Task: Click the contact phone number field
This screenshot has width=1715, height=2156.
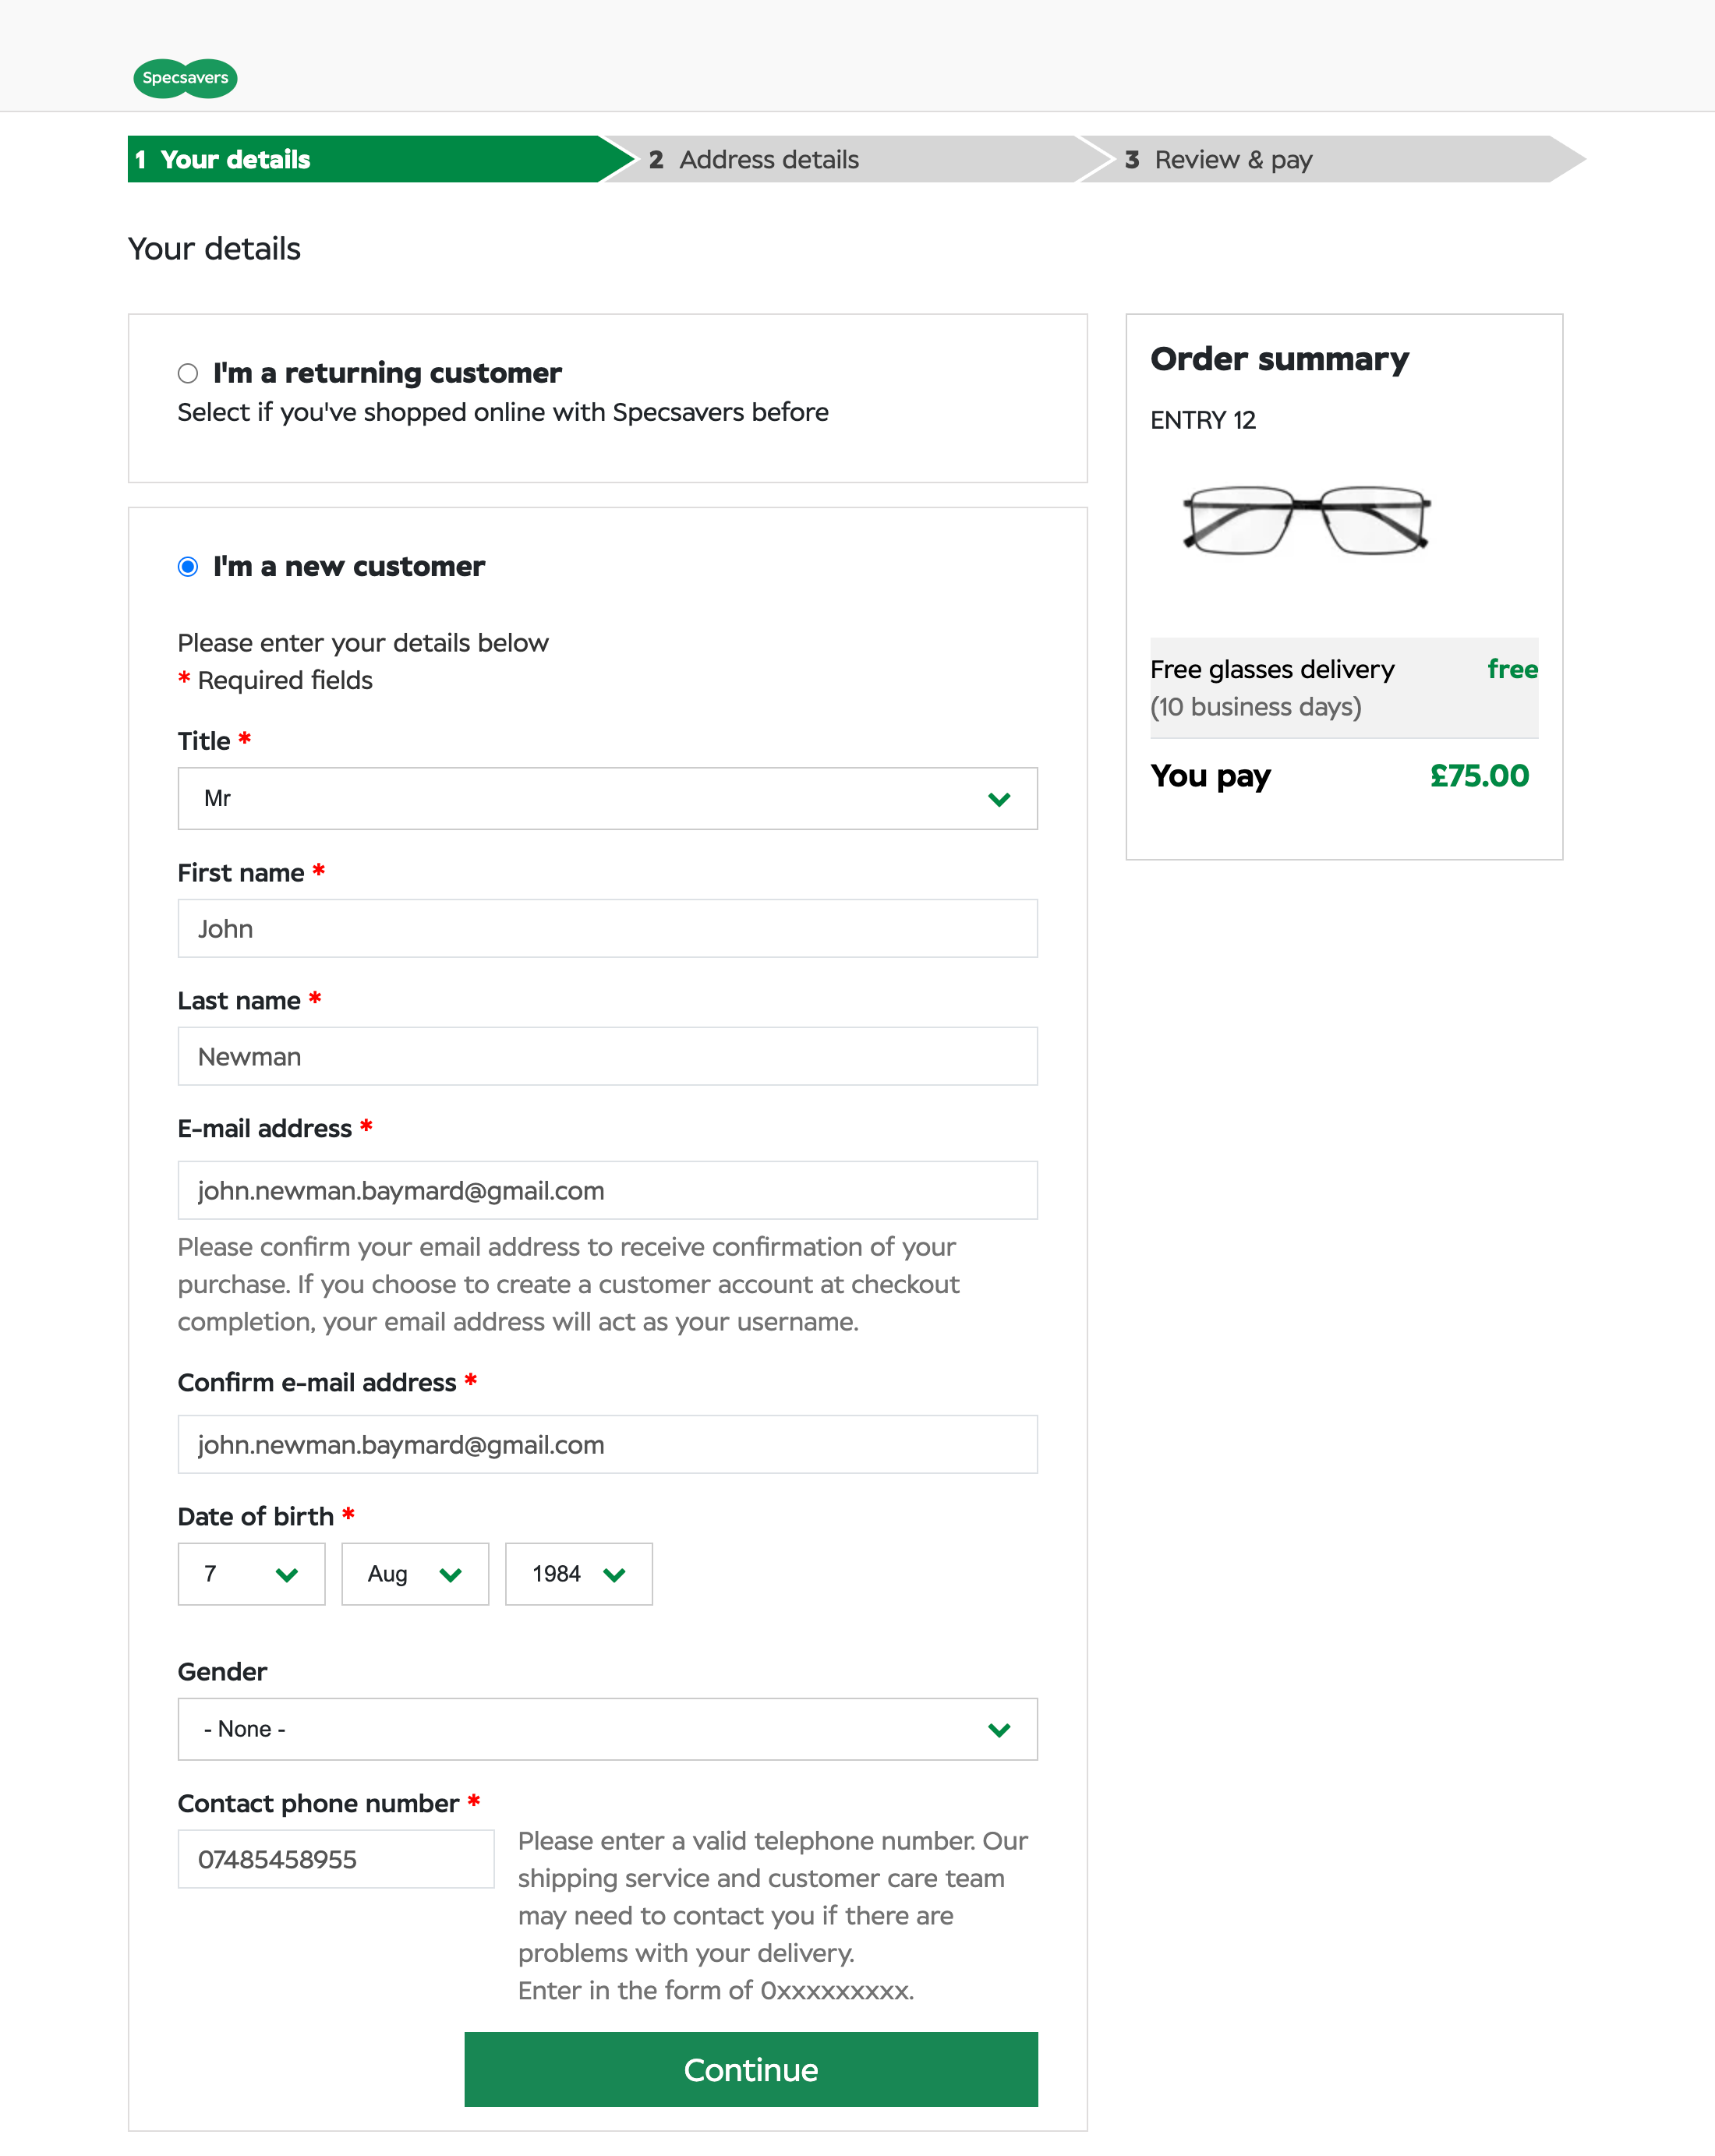Action: point(336,1859)
